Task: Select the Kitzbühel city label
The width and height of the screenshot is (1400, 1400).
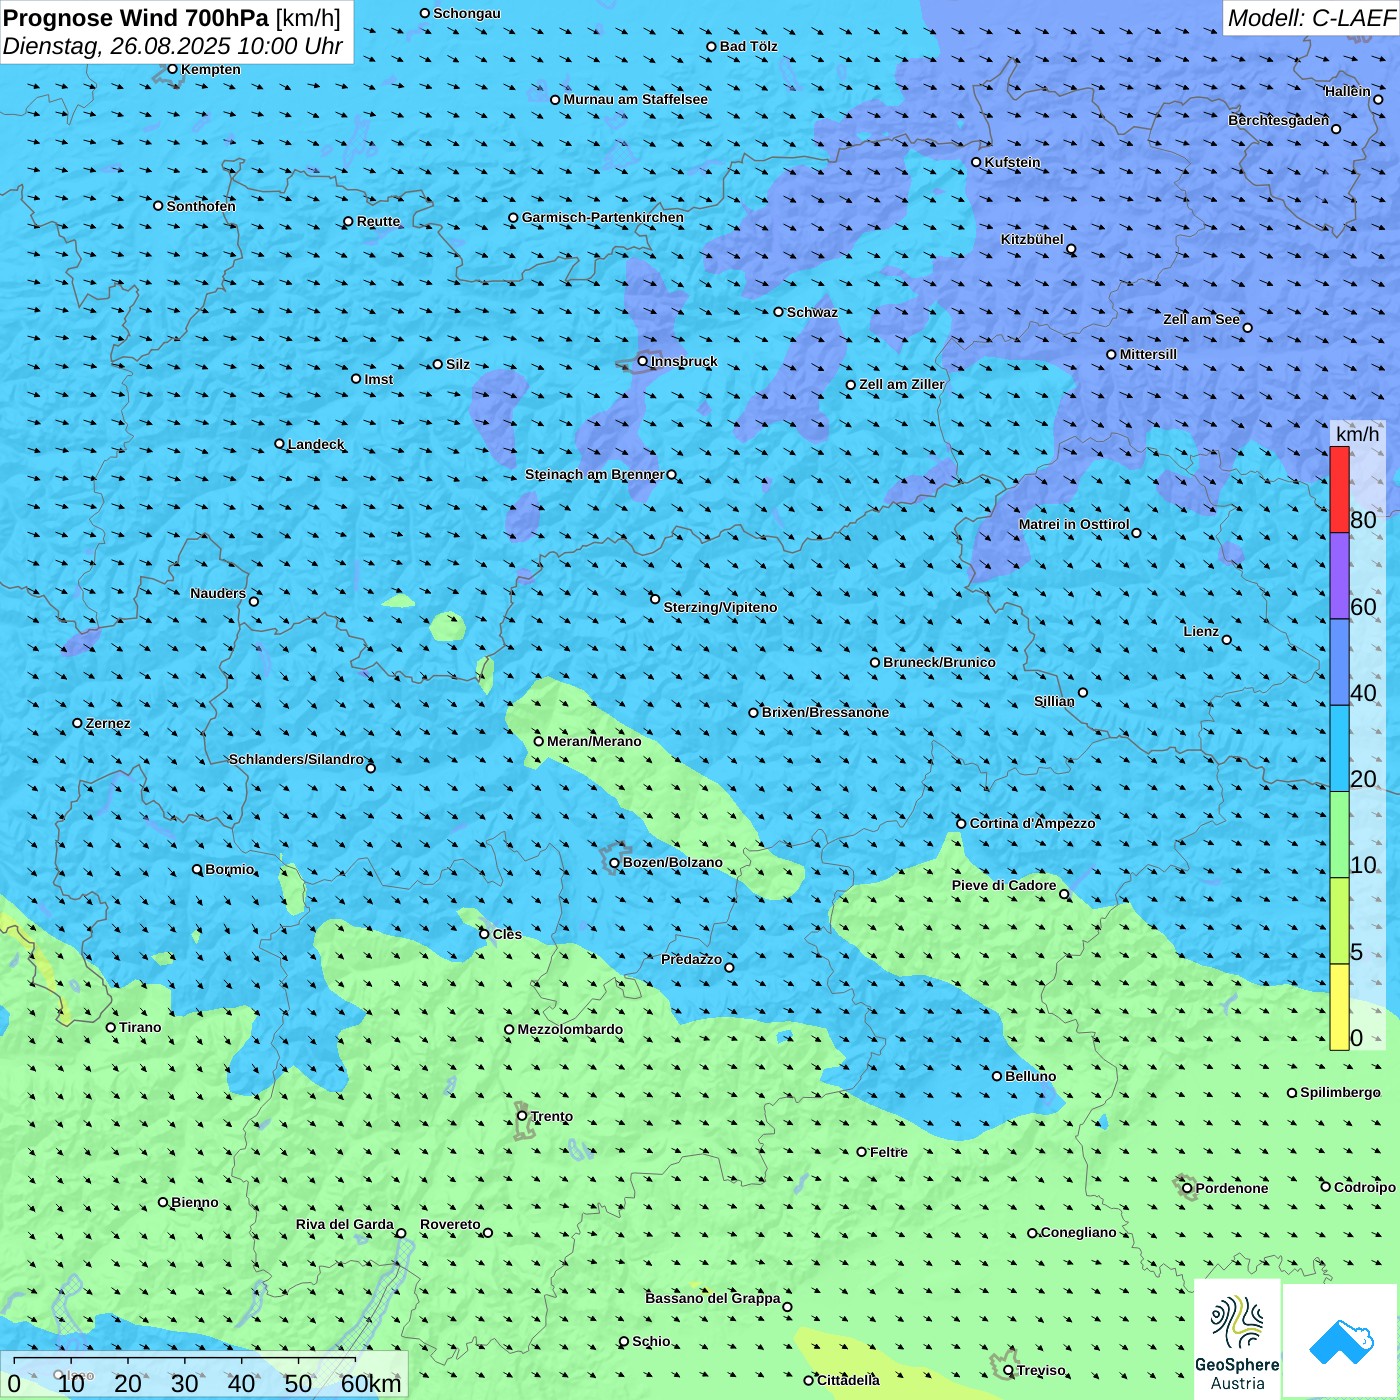Action: pyautogui.click(x=1032, y=239)
